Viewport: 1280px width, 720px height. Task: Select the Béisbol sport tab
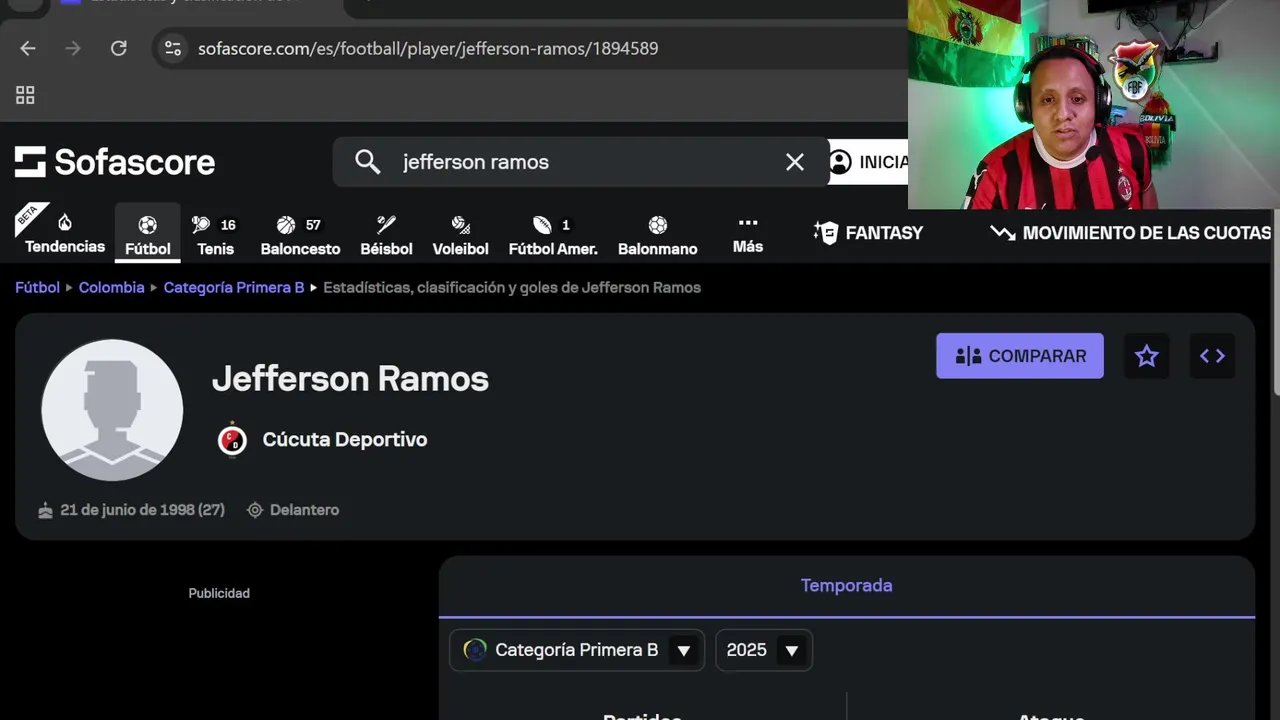click(386, 236)
